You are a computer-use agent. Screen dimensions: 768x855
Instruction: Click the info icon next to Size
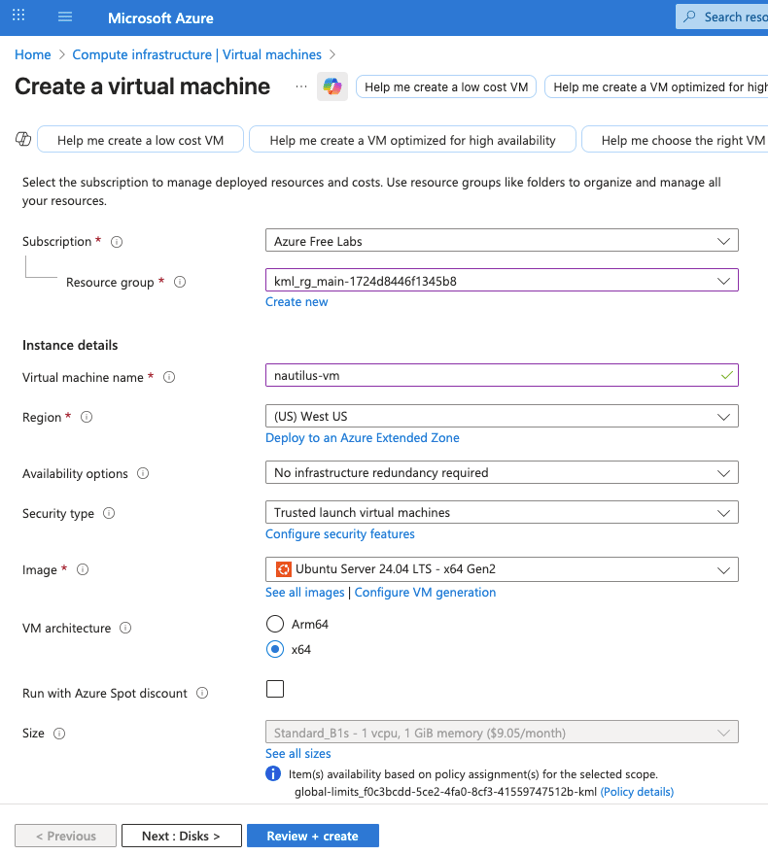[59, 734]
